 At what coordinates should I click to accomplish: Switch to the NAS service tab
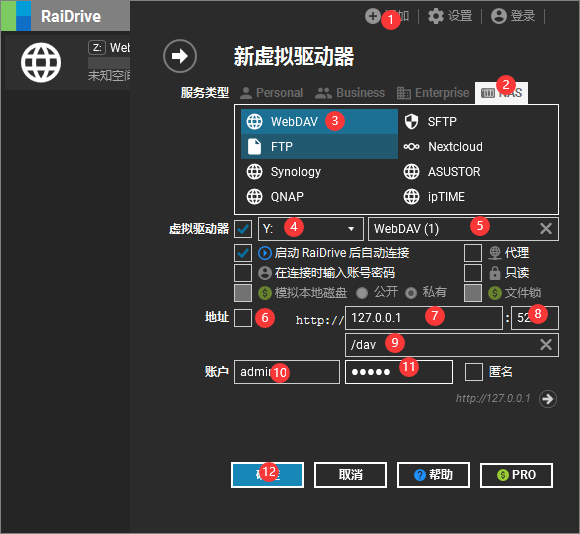click(x=501, y=92)
